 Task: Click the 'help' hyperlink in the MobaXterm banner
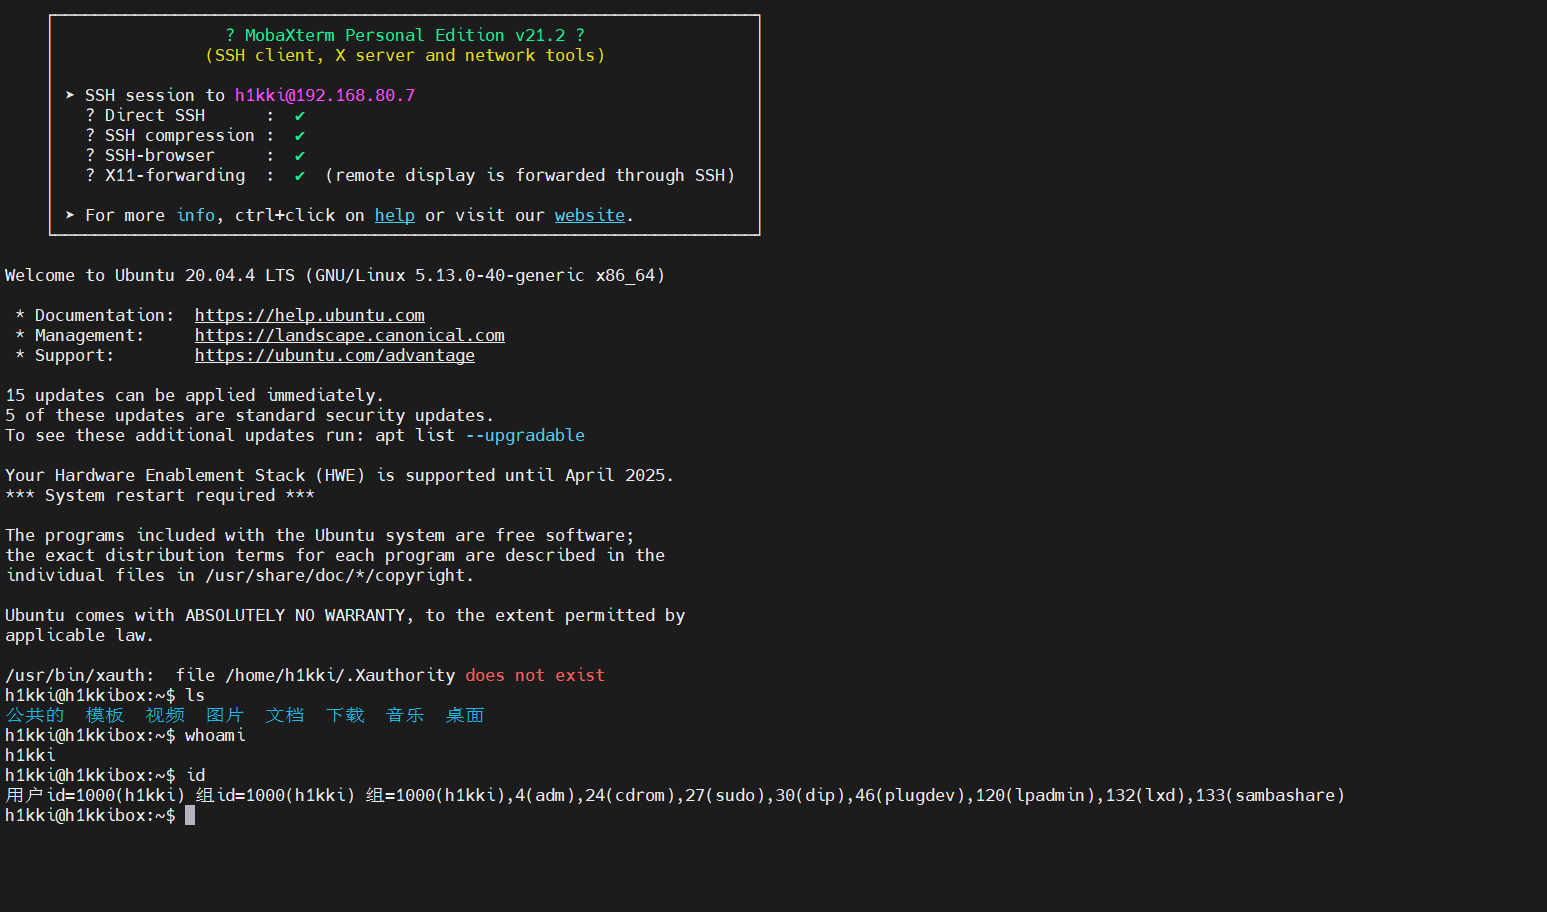click(x=394, y=215)
